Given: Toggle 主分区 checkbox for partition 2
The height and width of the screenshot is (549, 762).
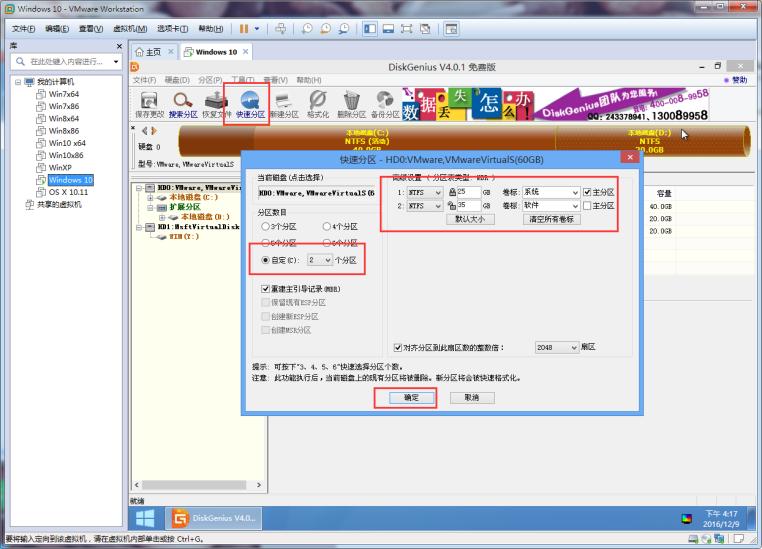Looking at the screenshot, I should (x=587, y=206).
